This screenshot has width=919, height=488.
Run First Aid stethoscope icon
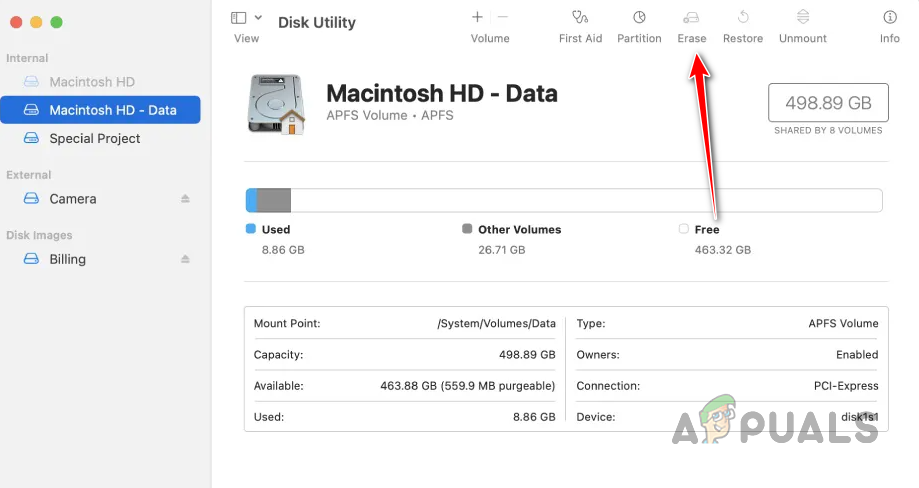point(580,17)
